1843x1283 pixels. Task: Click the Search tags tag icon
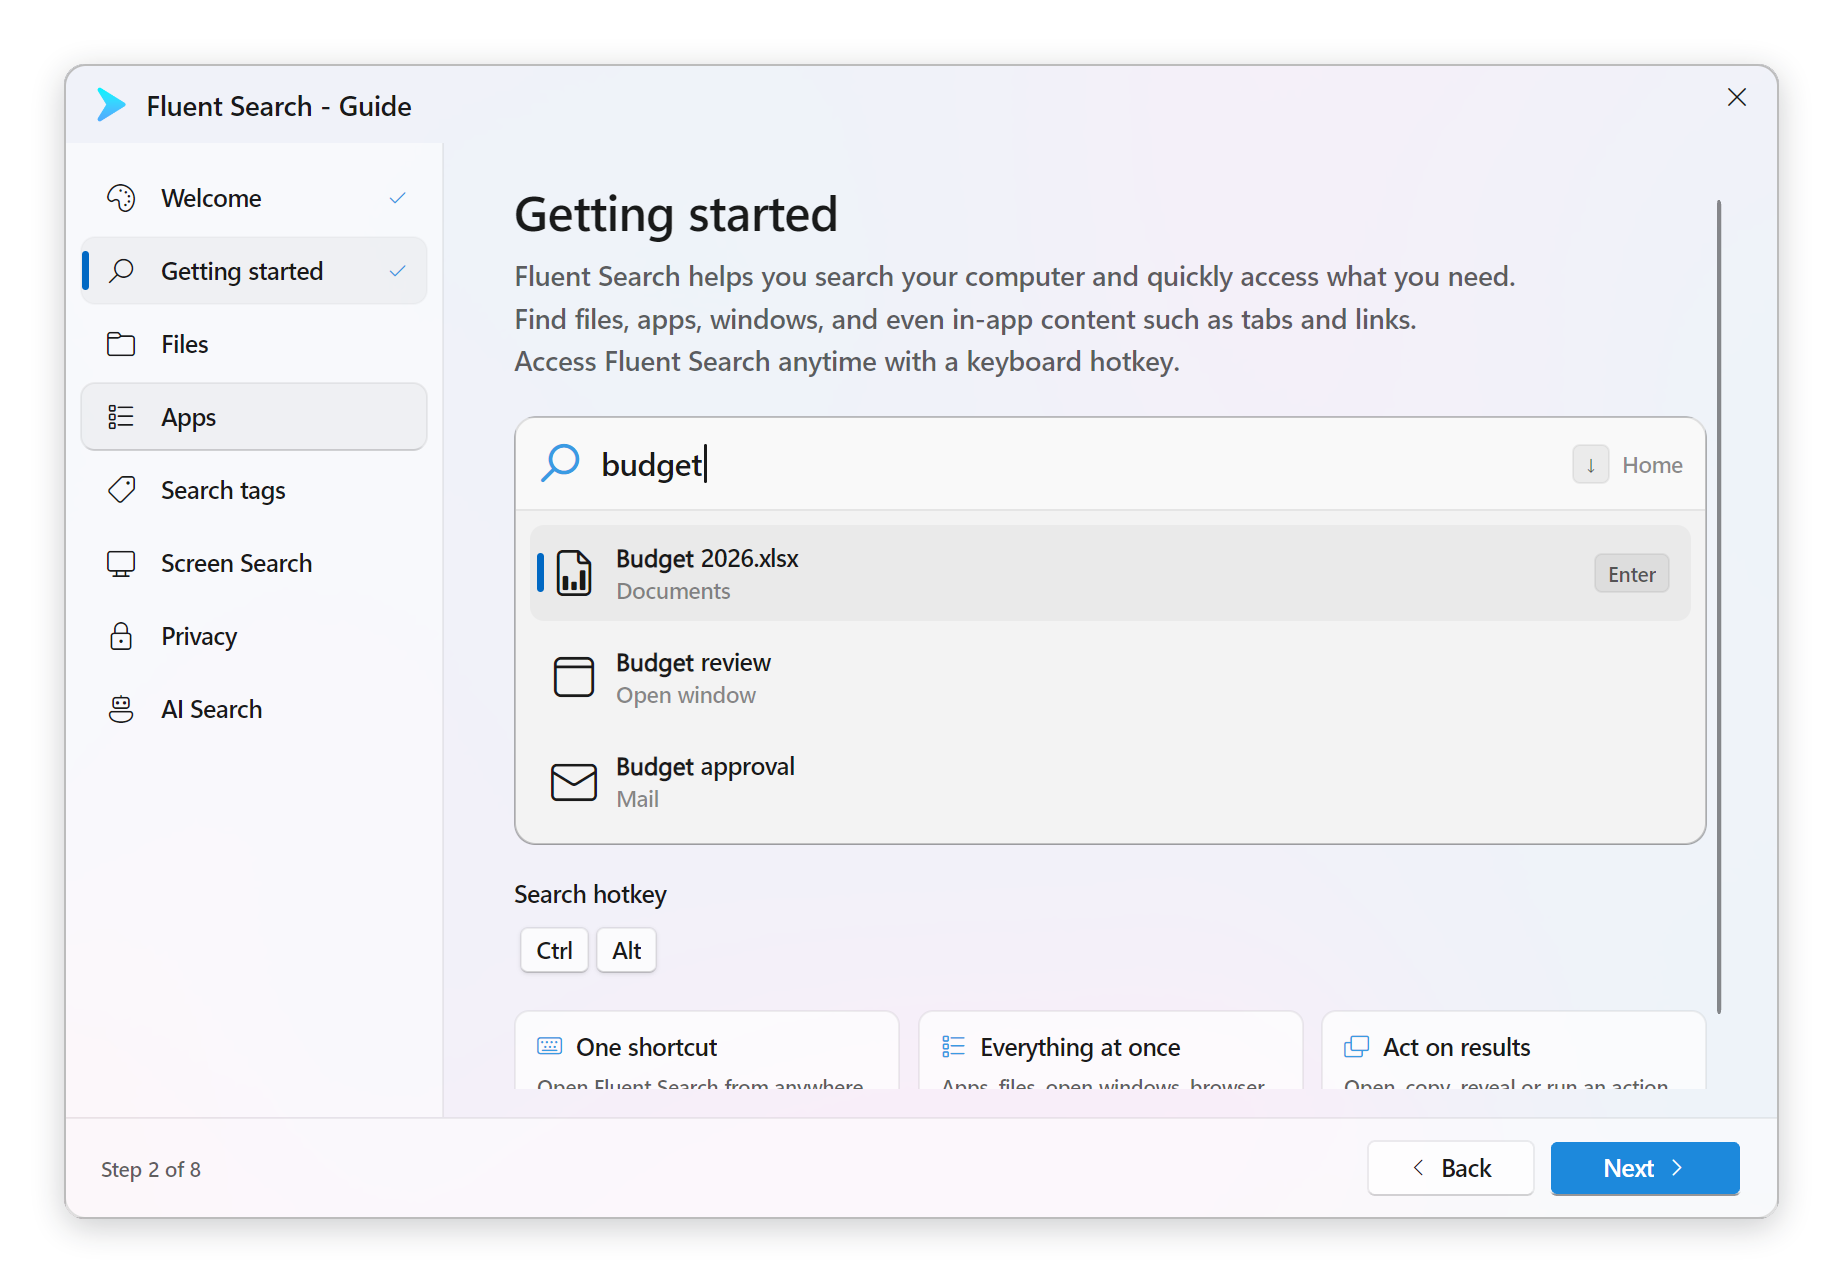[x=121, y=490]
